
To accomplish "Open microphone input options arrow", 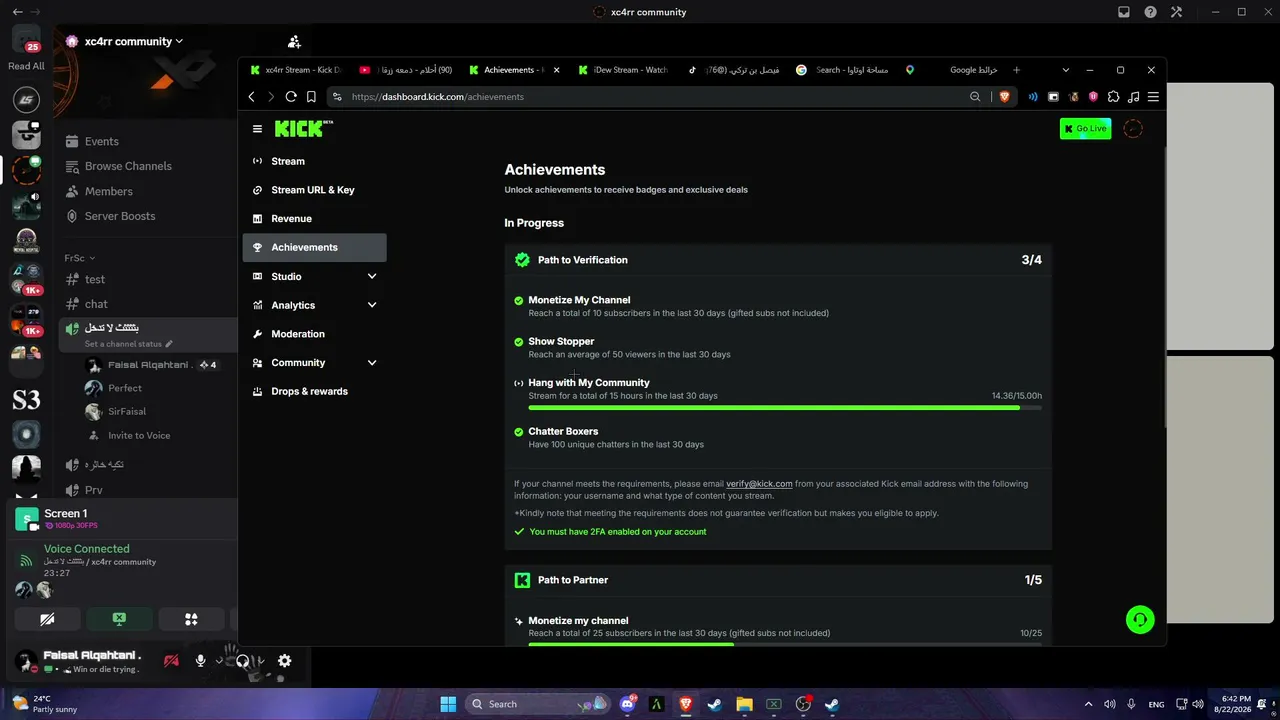I will pyautogui.click(x=218, y=661).
